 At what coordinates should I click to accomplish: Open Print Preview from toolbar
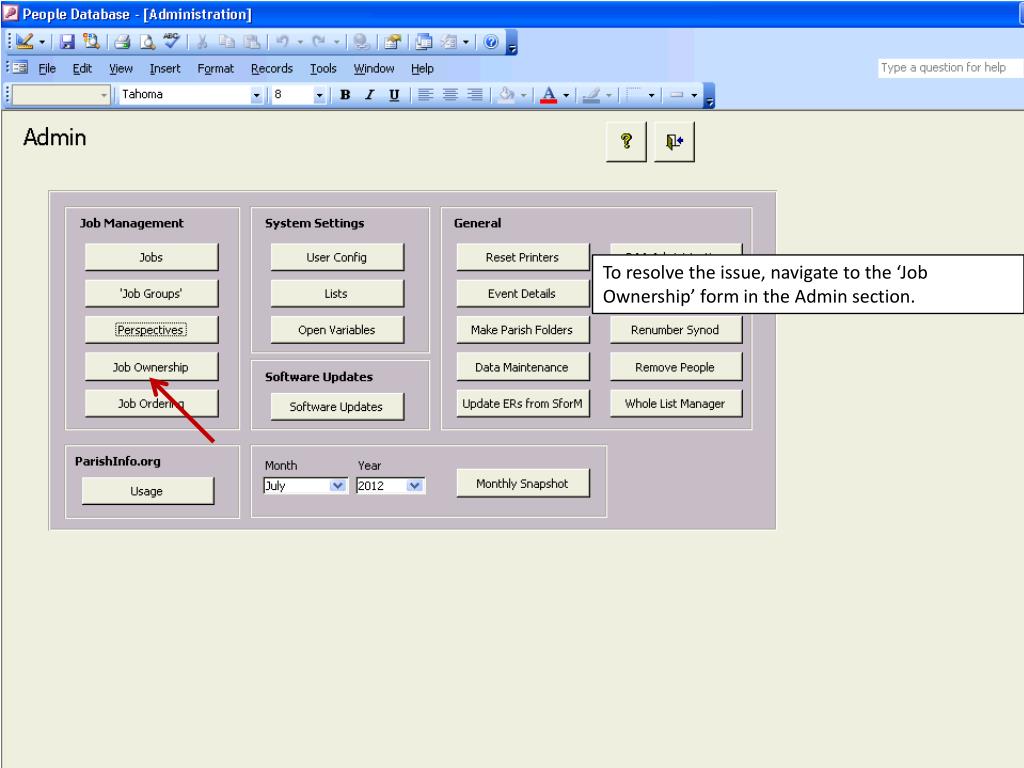(x=148, y=42)
